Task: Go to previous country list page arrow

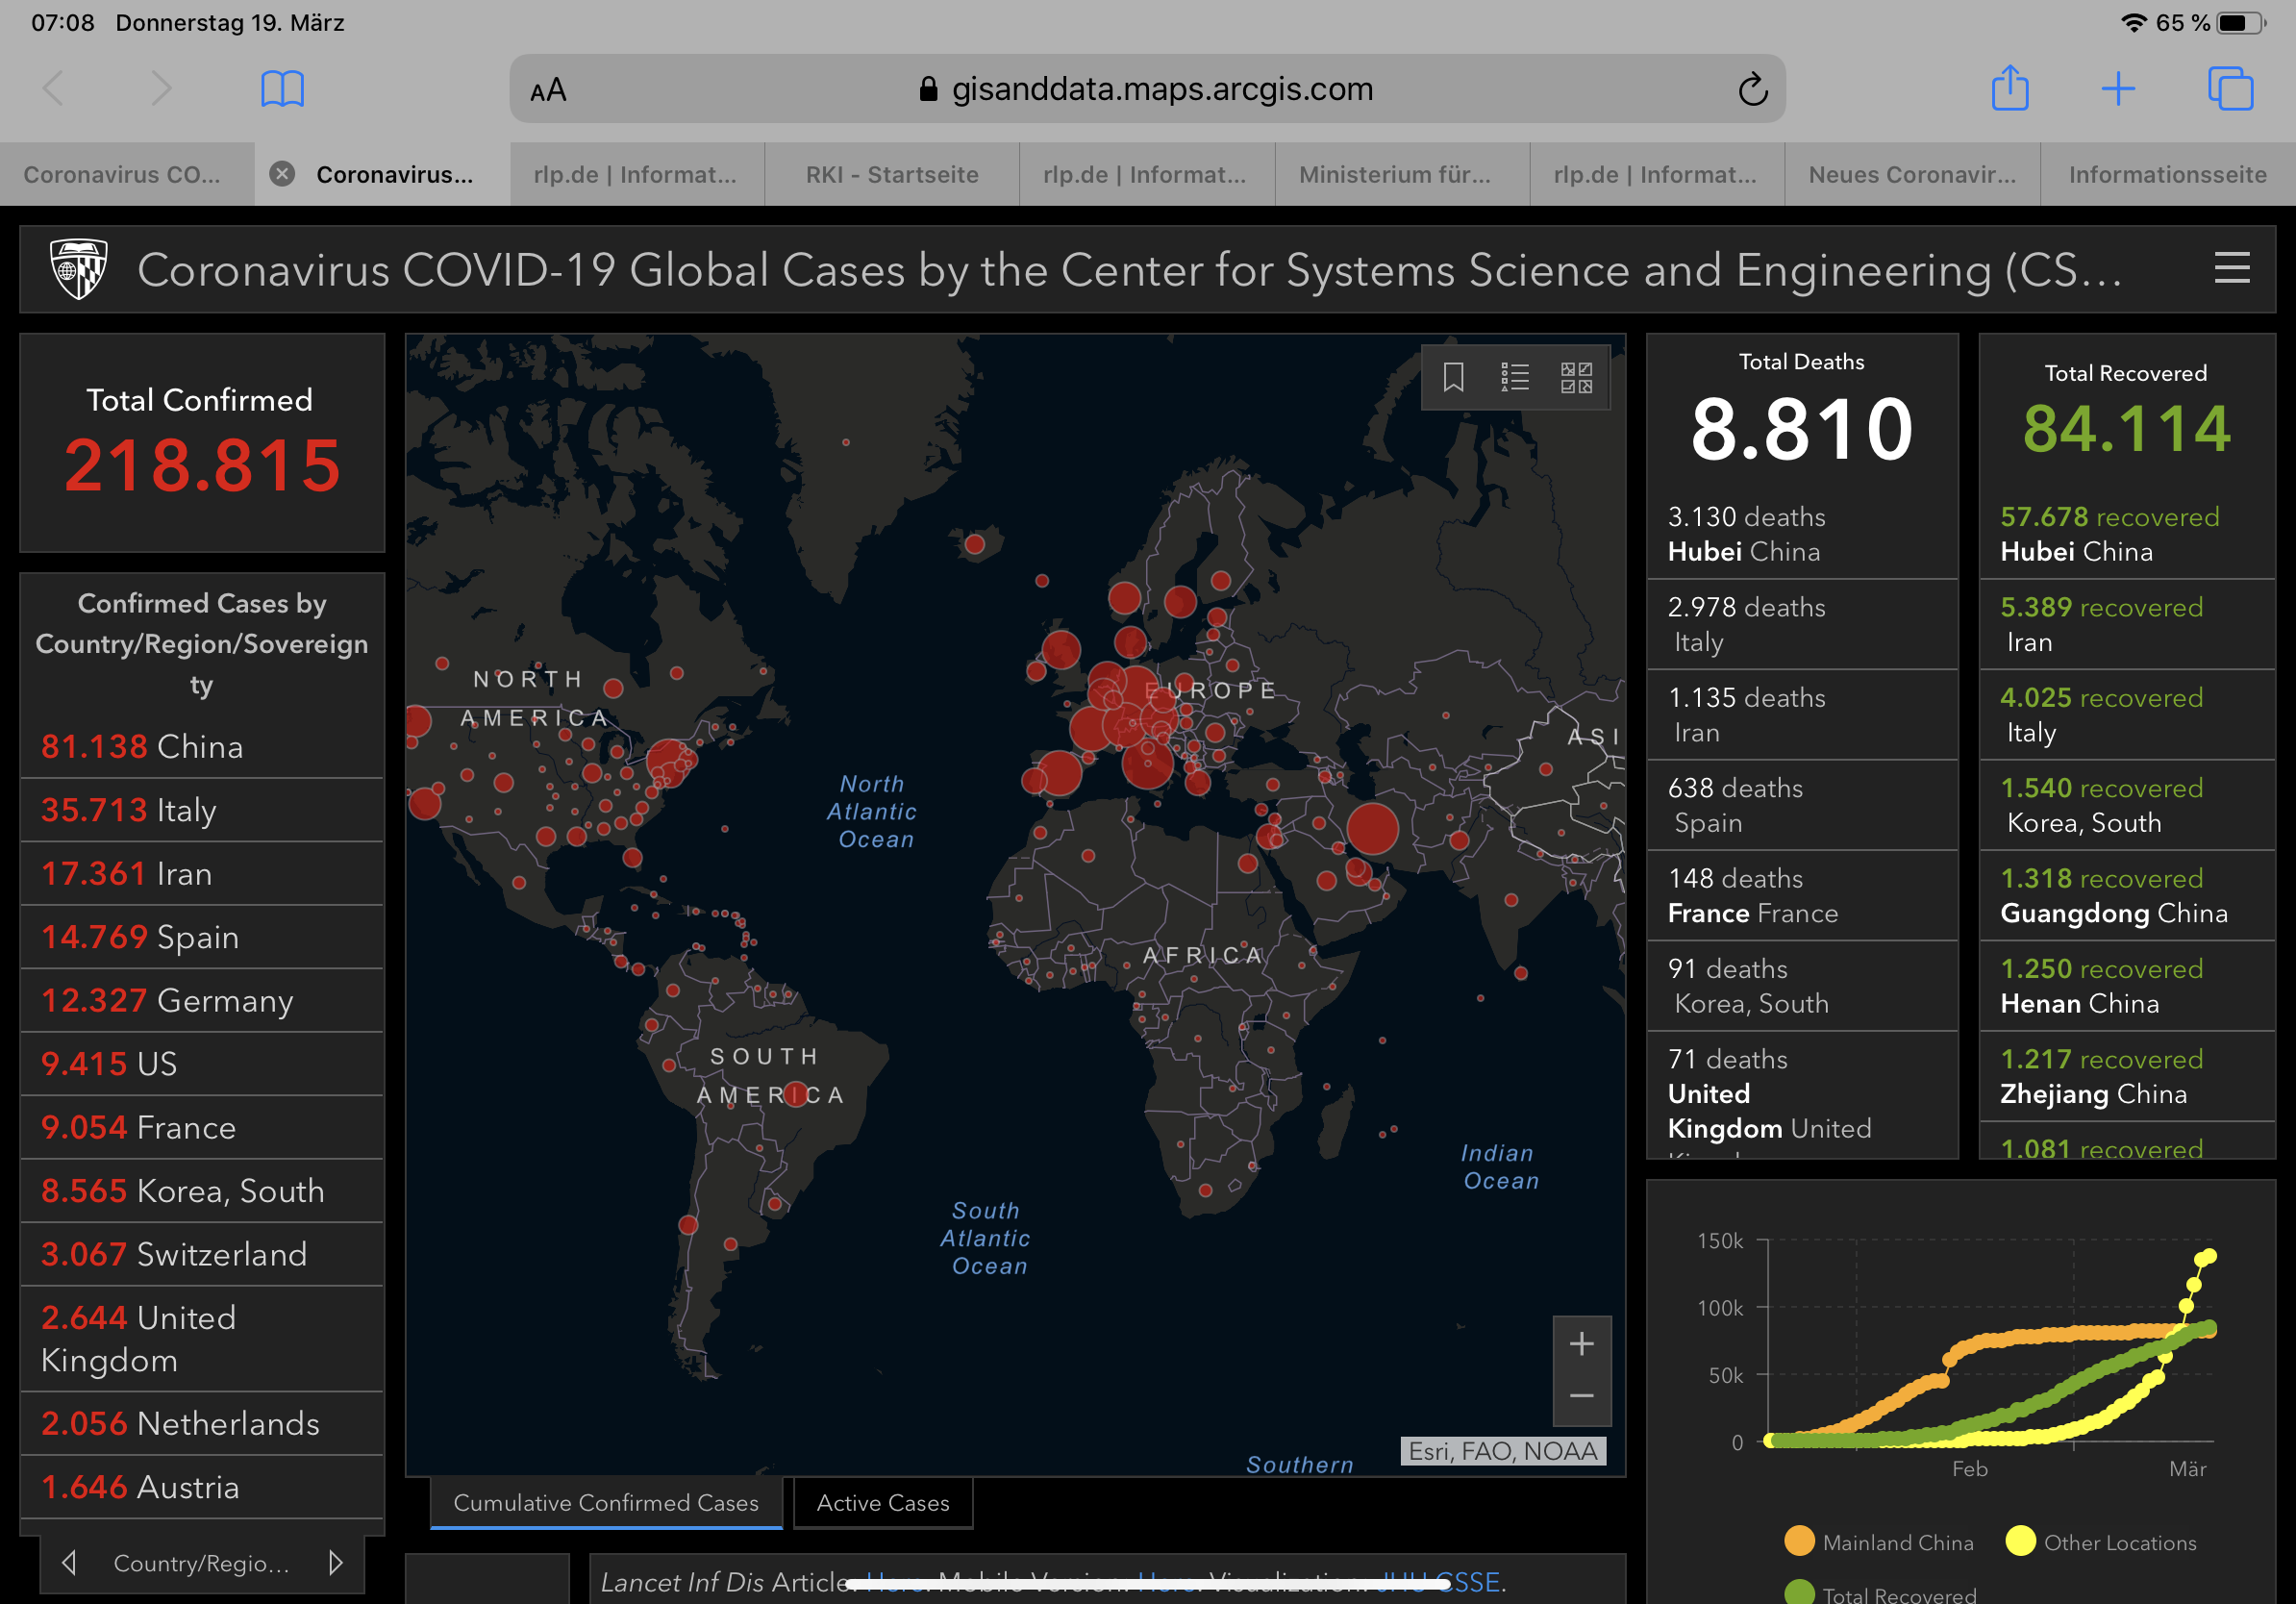Action: coord(69,1562)
